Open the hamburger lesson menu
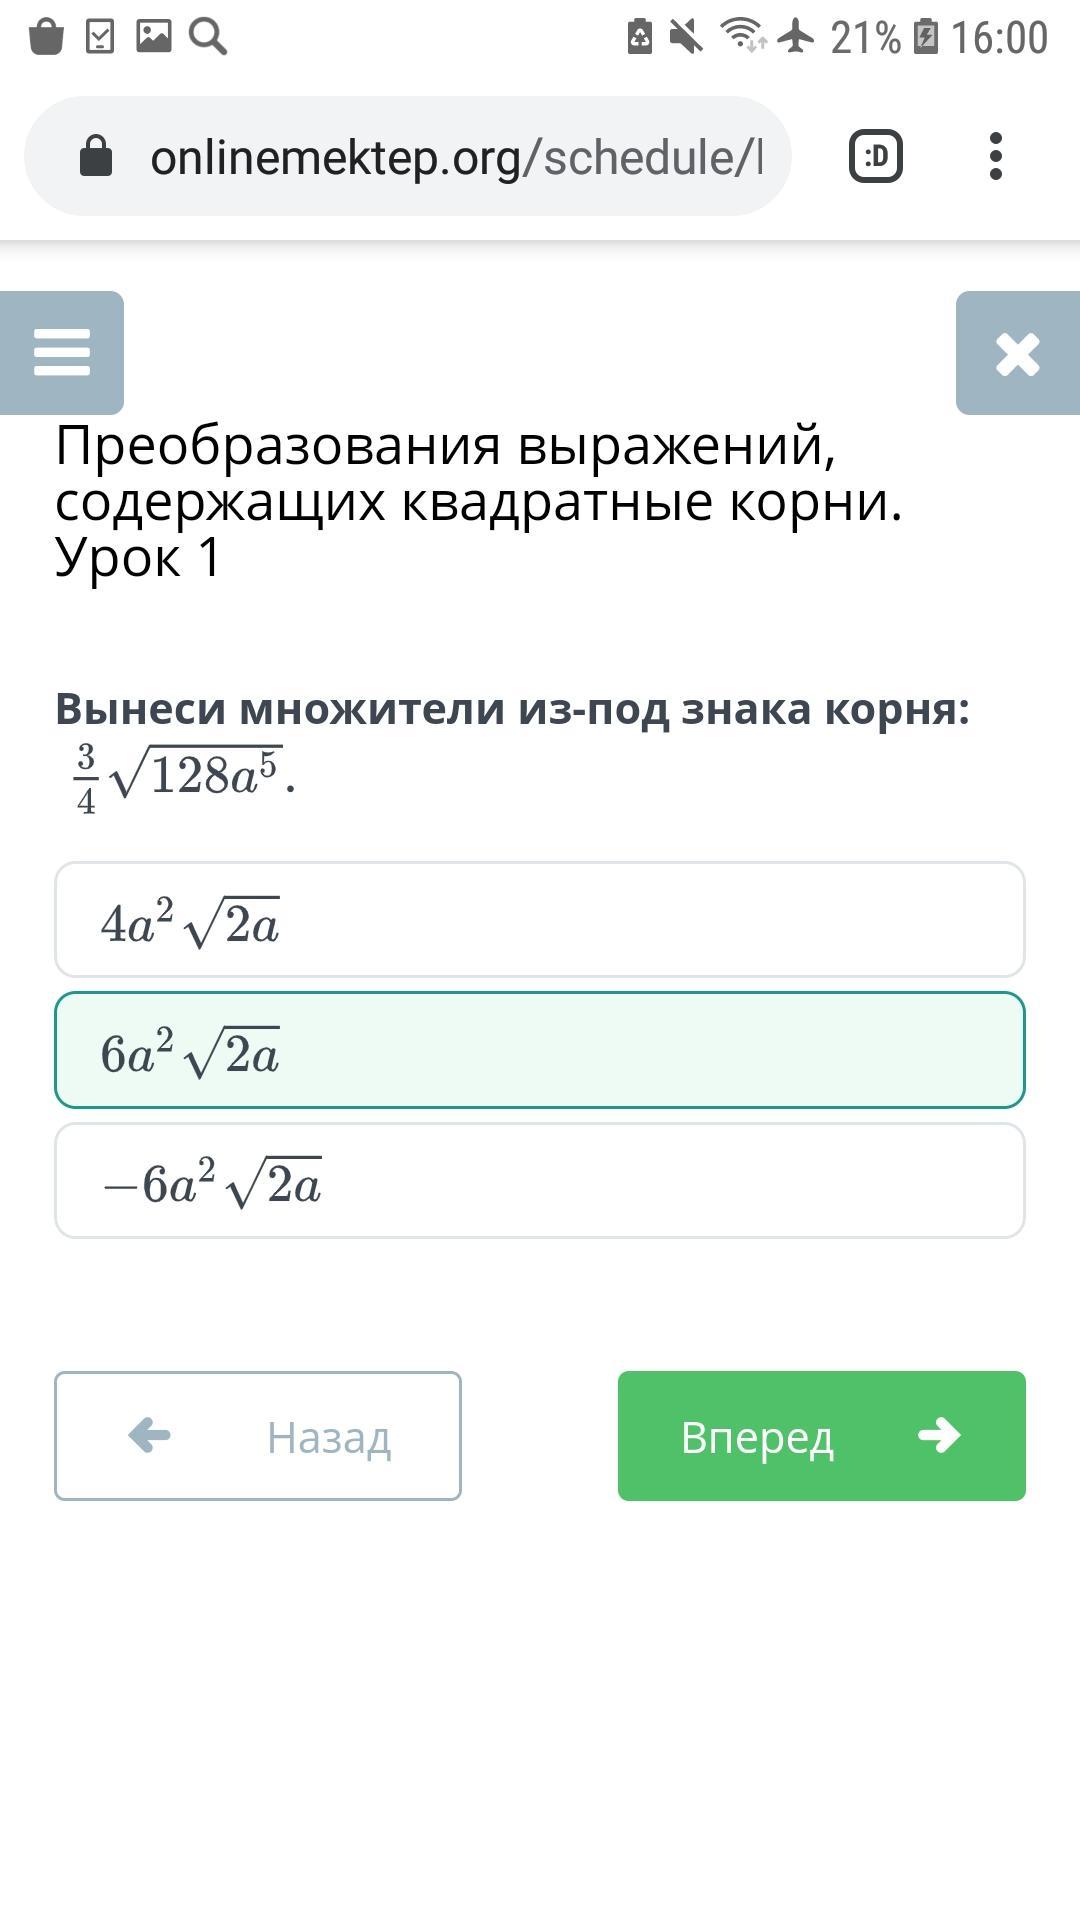 pos(62,353)
